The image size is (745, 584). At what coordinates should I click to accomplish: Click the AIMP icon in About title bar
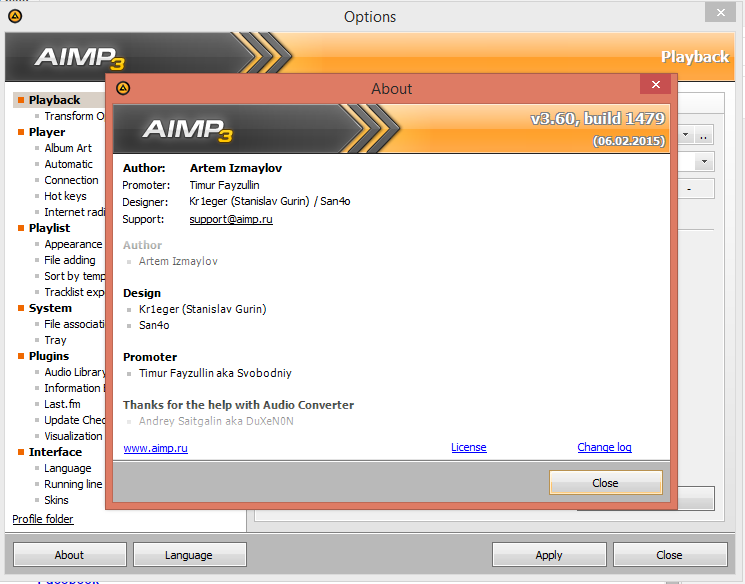pyautogui.click(x=123, y=88)
